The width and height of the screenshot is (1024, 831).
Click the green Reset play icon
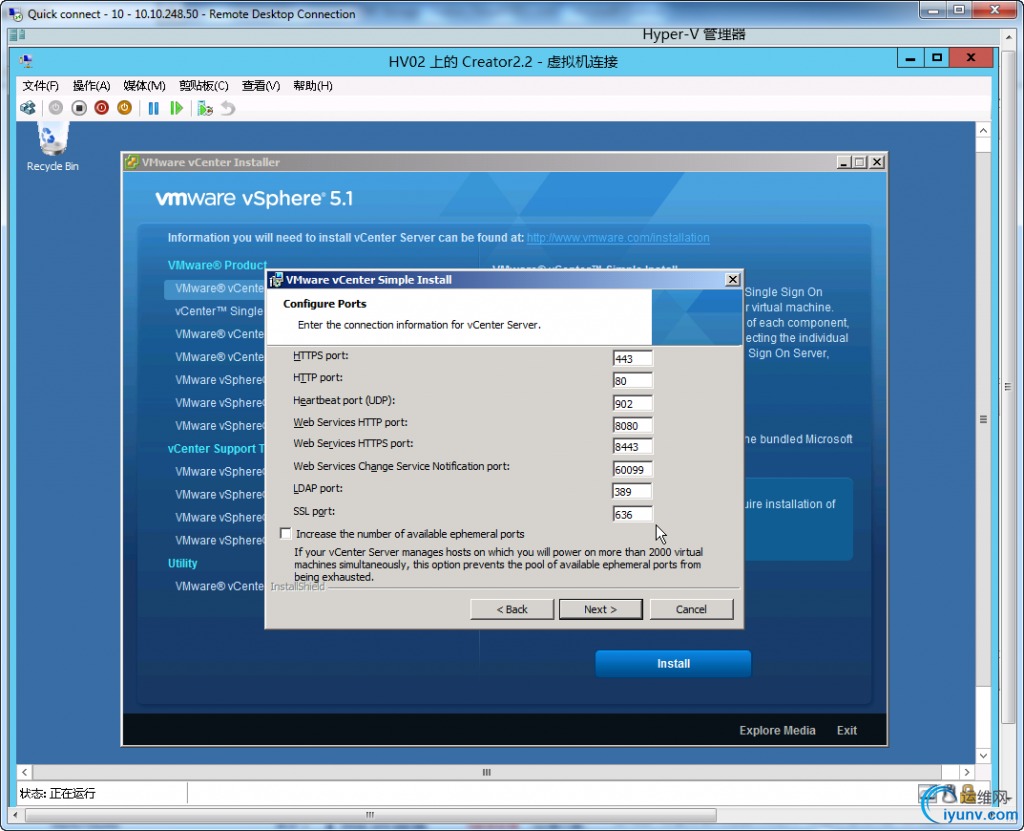(176, 108)
